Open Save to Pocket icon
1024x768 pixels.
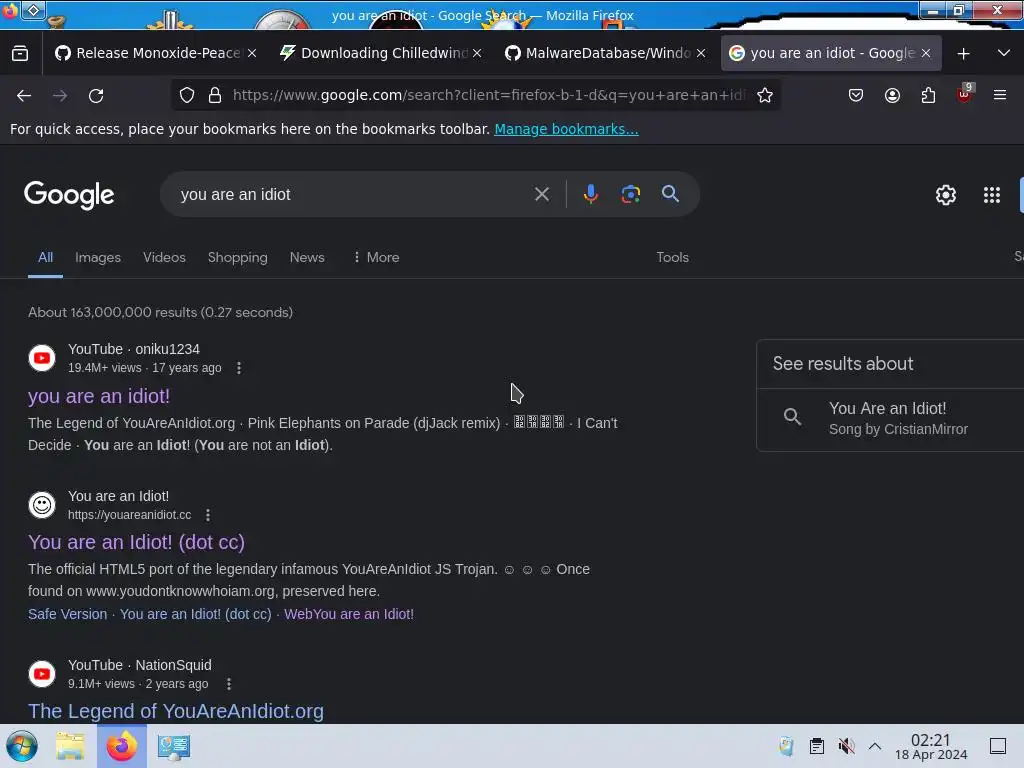tap(856, 95)
